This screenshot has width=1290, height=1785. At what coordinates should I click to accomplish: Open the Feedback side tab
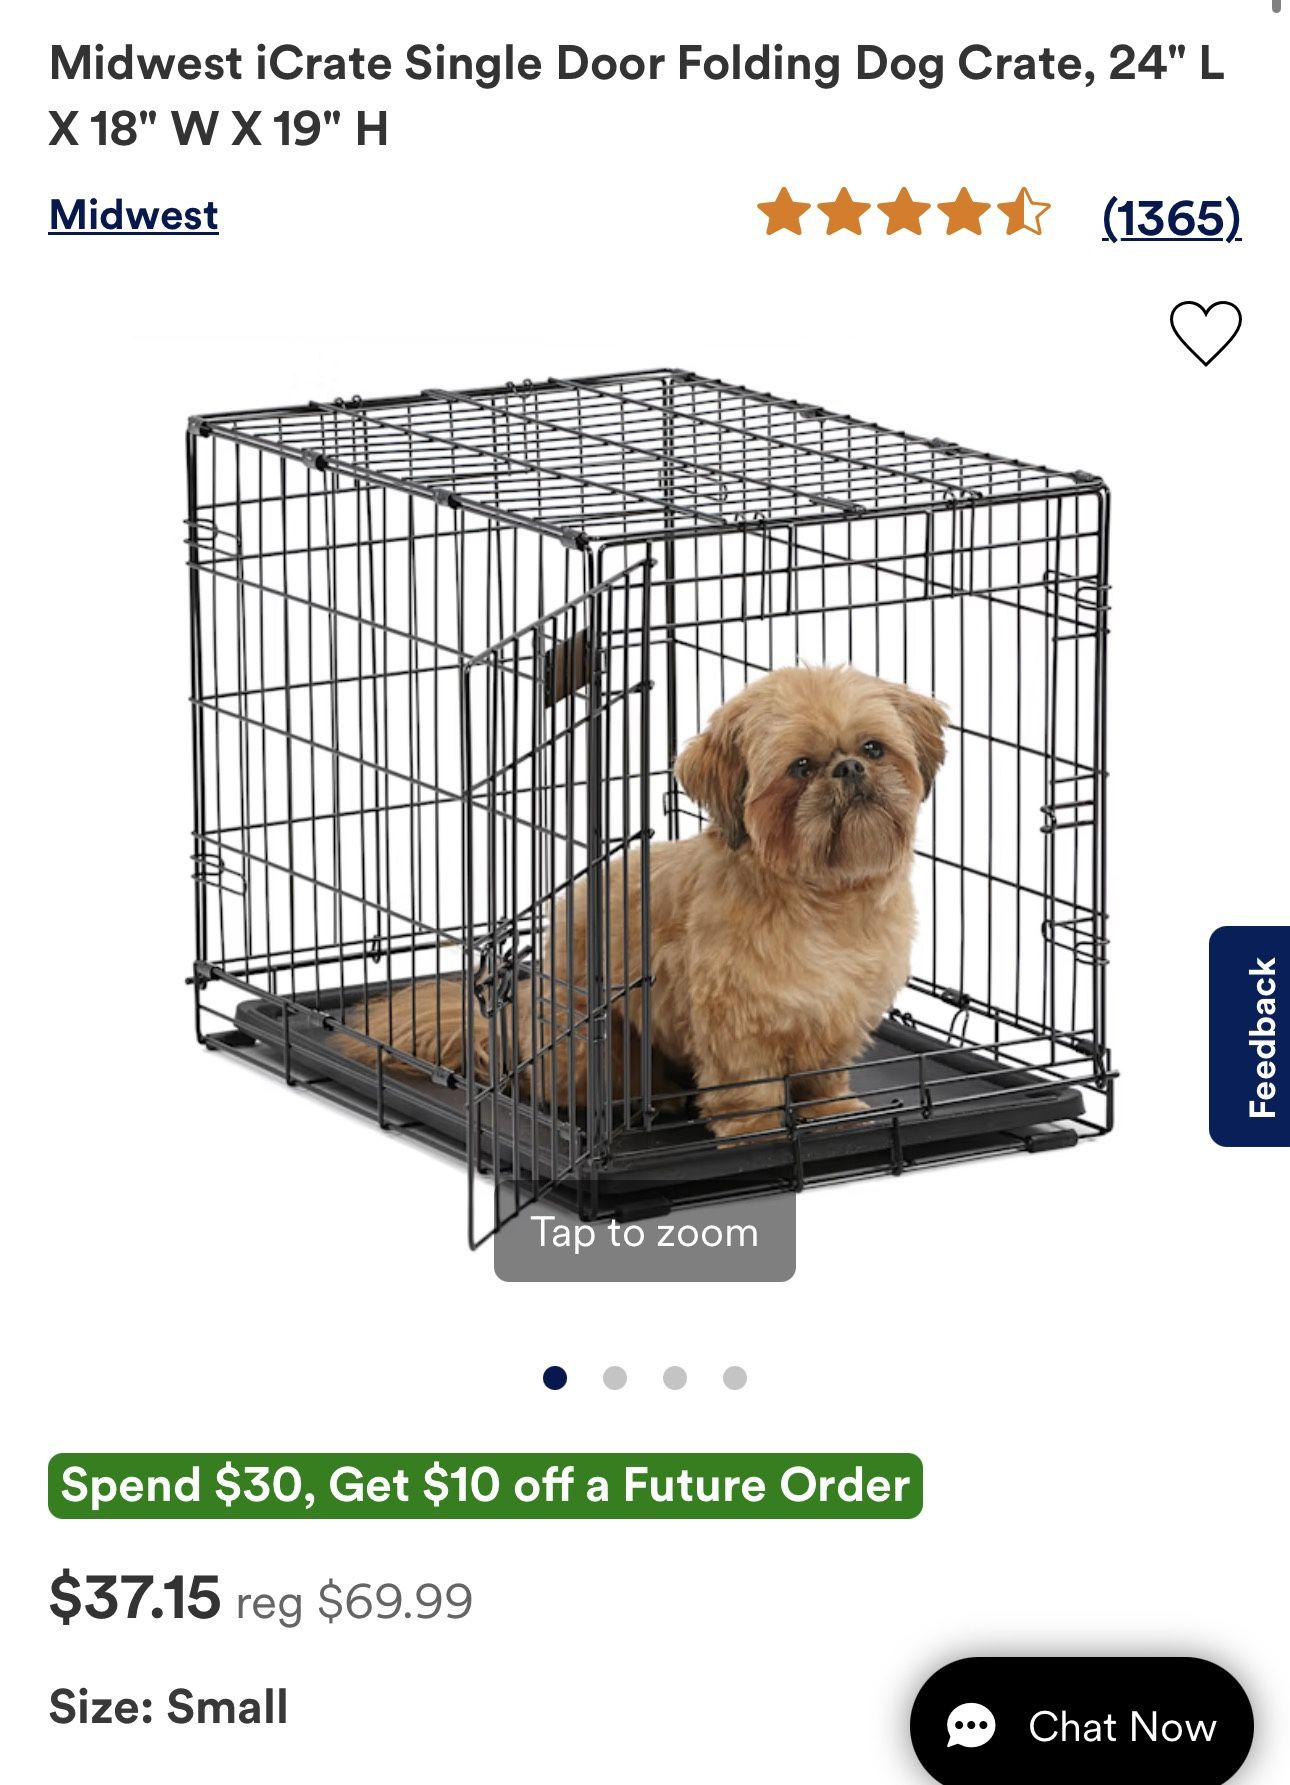click(x=1250, y=1036)
